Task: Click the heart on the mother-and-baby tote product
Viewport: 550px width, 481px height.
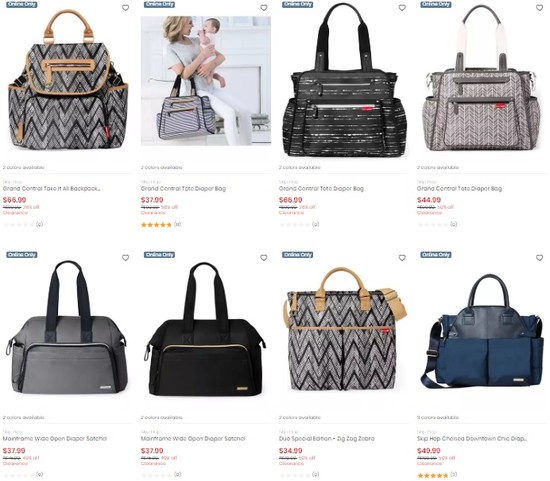Action: (x=263, y=8)
